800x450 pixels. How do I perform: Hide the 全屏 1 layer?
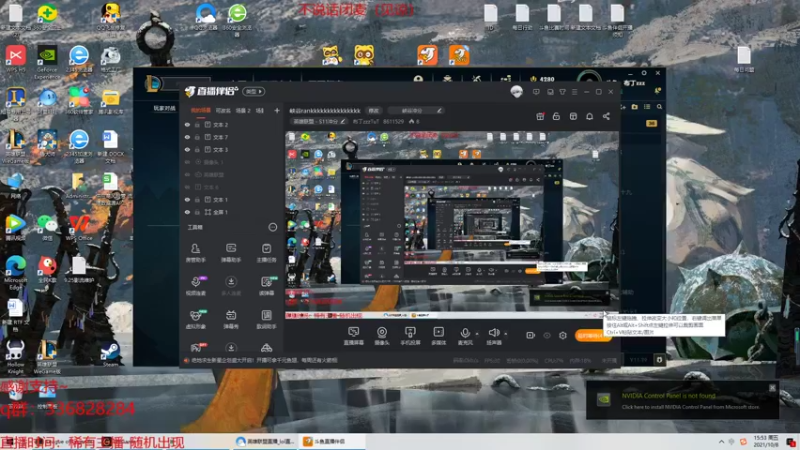pyautogui.click(x=187, y=212)
